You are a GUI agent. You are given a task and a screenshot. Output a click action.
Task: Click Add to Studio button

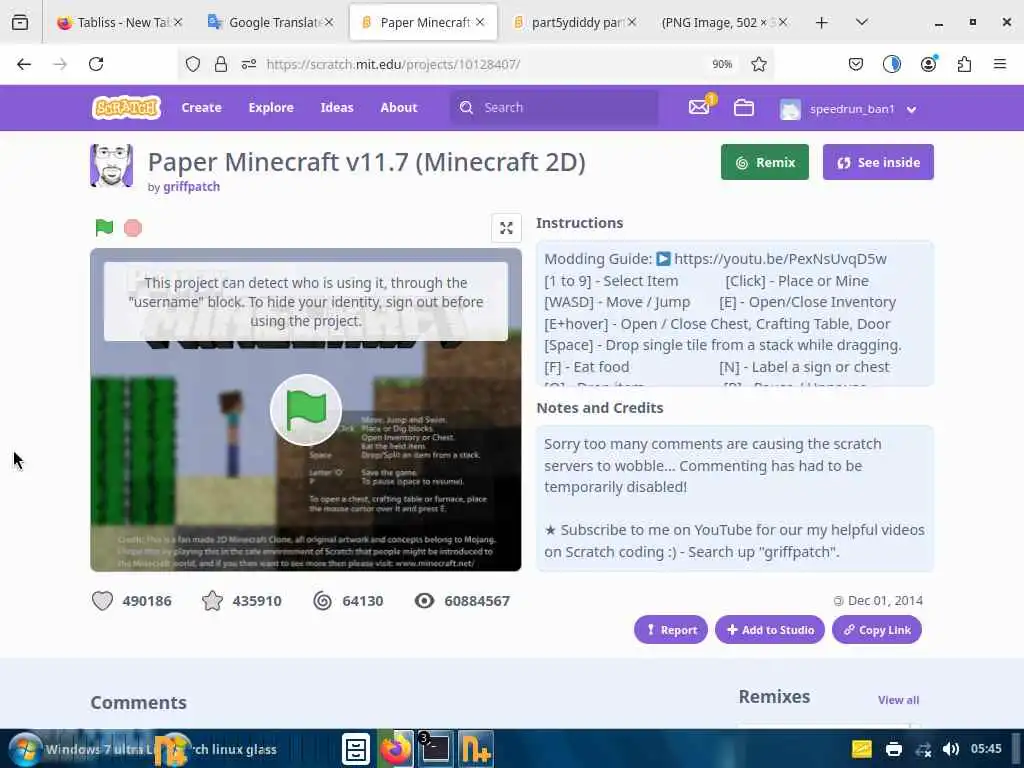[x=770, y=630]
